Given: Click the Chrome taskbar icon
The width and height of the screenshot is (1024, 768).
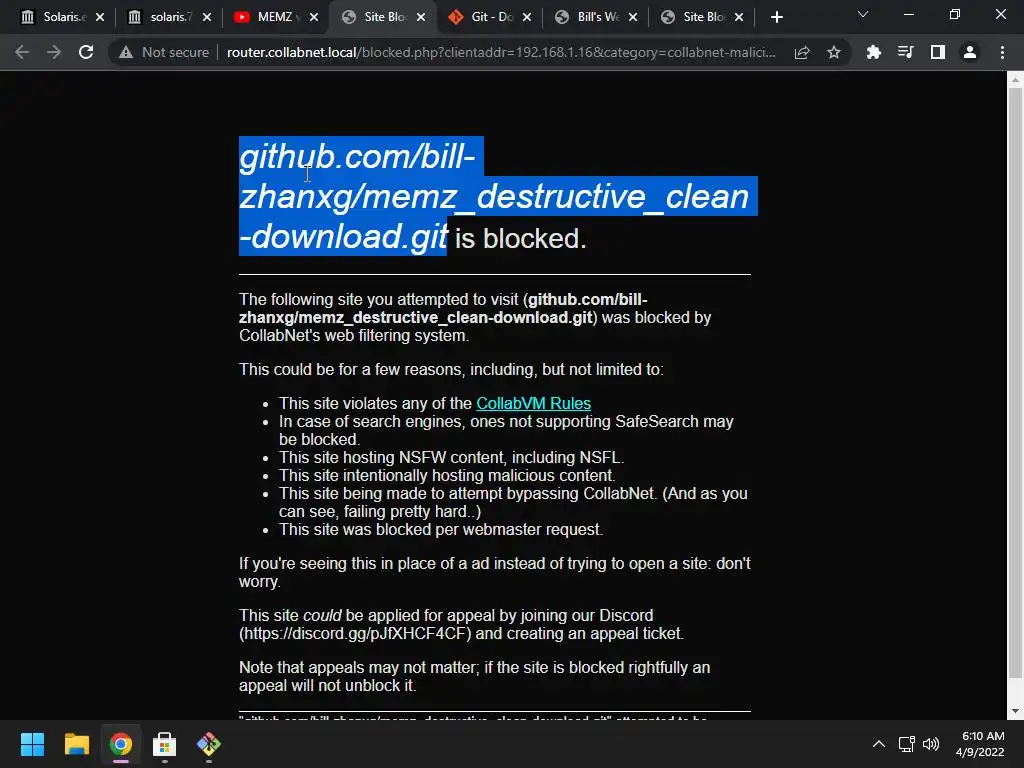Looking at the screenshot, I should click(x=120, y=744).
